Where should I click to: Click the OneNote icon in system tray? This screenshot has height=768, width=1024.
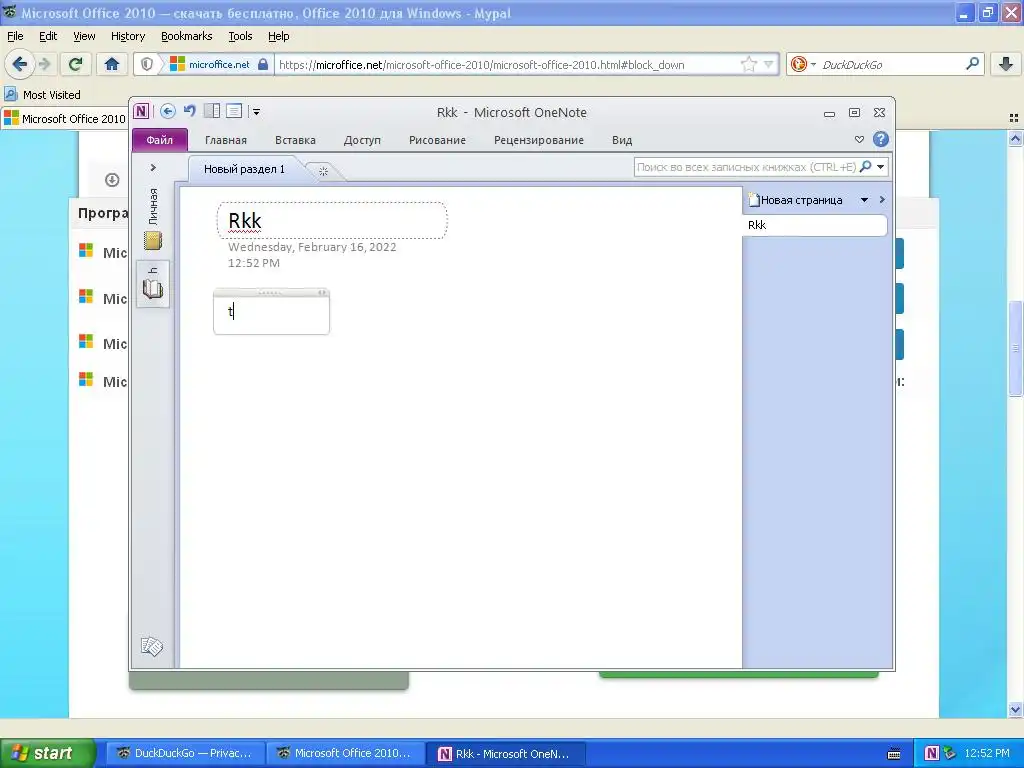pos(931,753)
